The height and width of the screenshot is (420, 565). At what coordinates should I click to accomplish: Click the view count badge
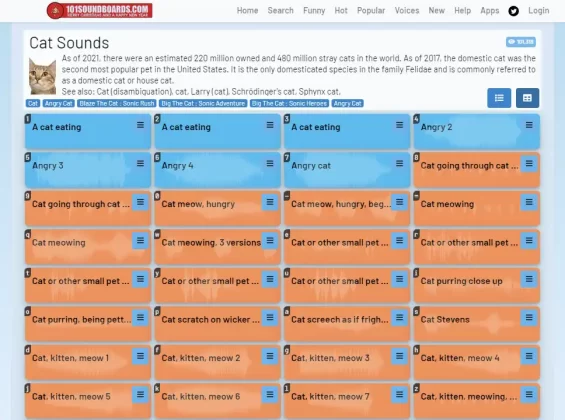click(x=521, y=42)
